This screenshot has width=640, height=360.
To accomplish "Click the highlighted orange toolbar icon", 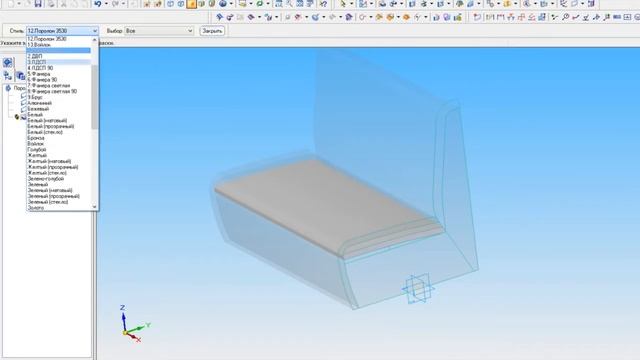I will click(x=191, y=4).
